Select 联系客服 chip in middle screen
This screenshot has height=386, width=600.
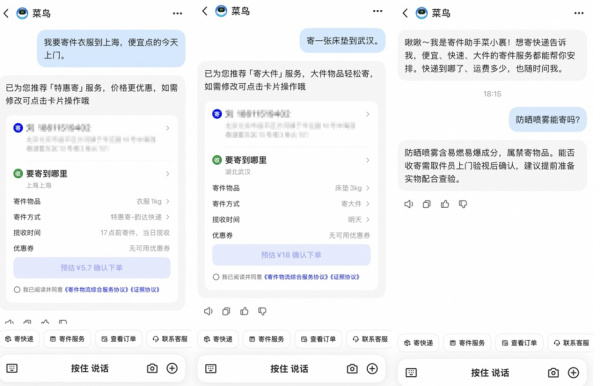click(370, 339)
